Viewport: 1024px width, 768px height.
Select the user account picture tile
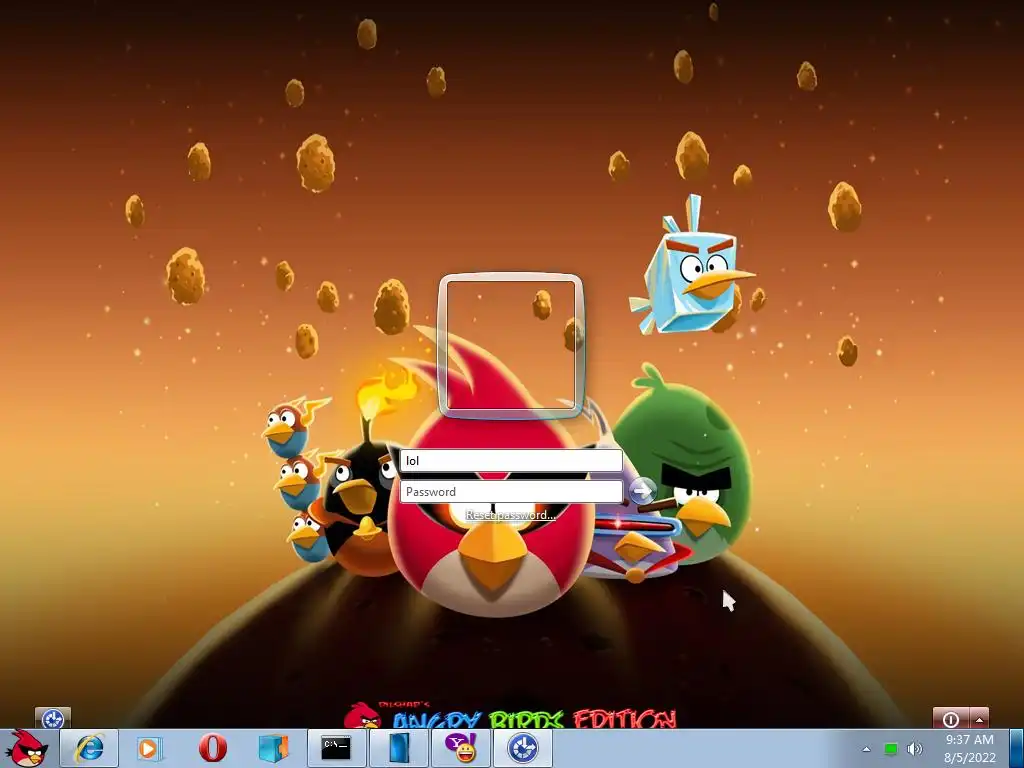pos(511,345)
